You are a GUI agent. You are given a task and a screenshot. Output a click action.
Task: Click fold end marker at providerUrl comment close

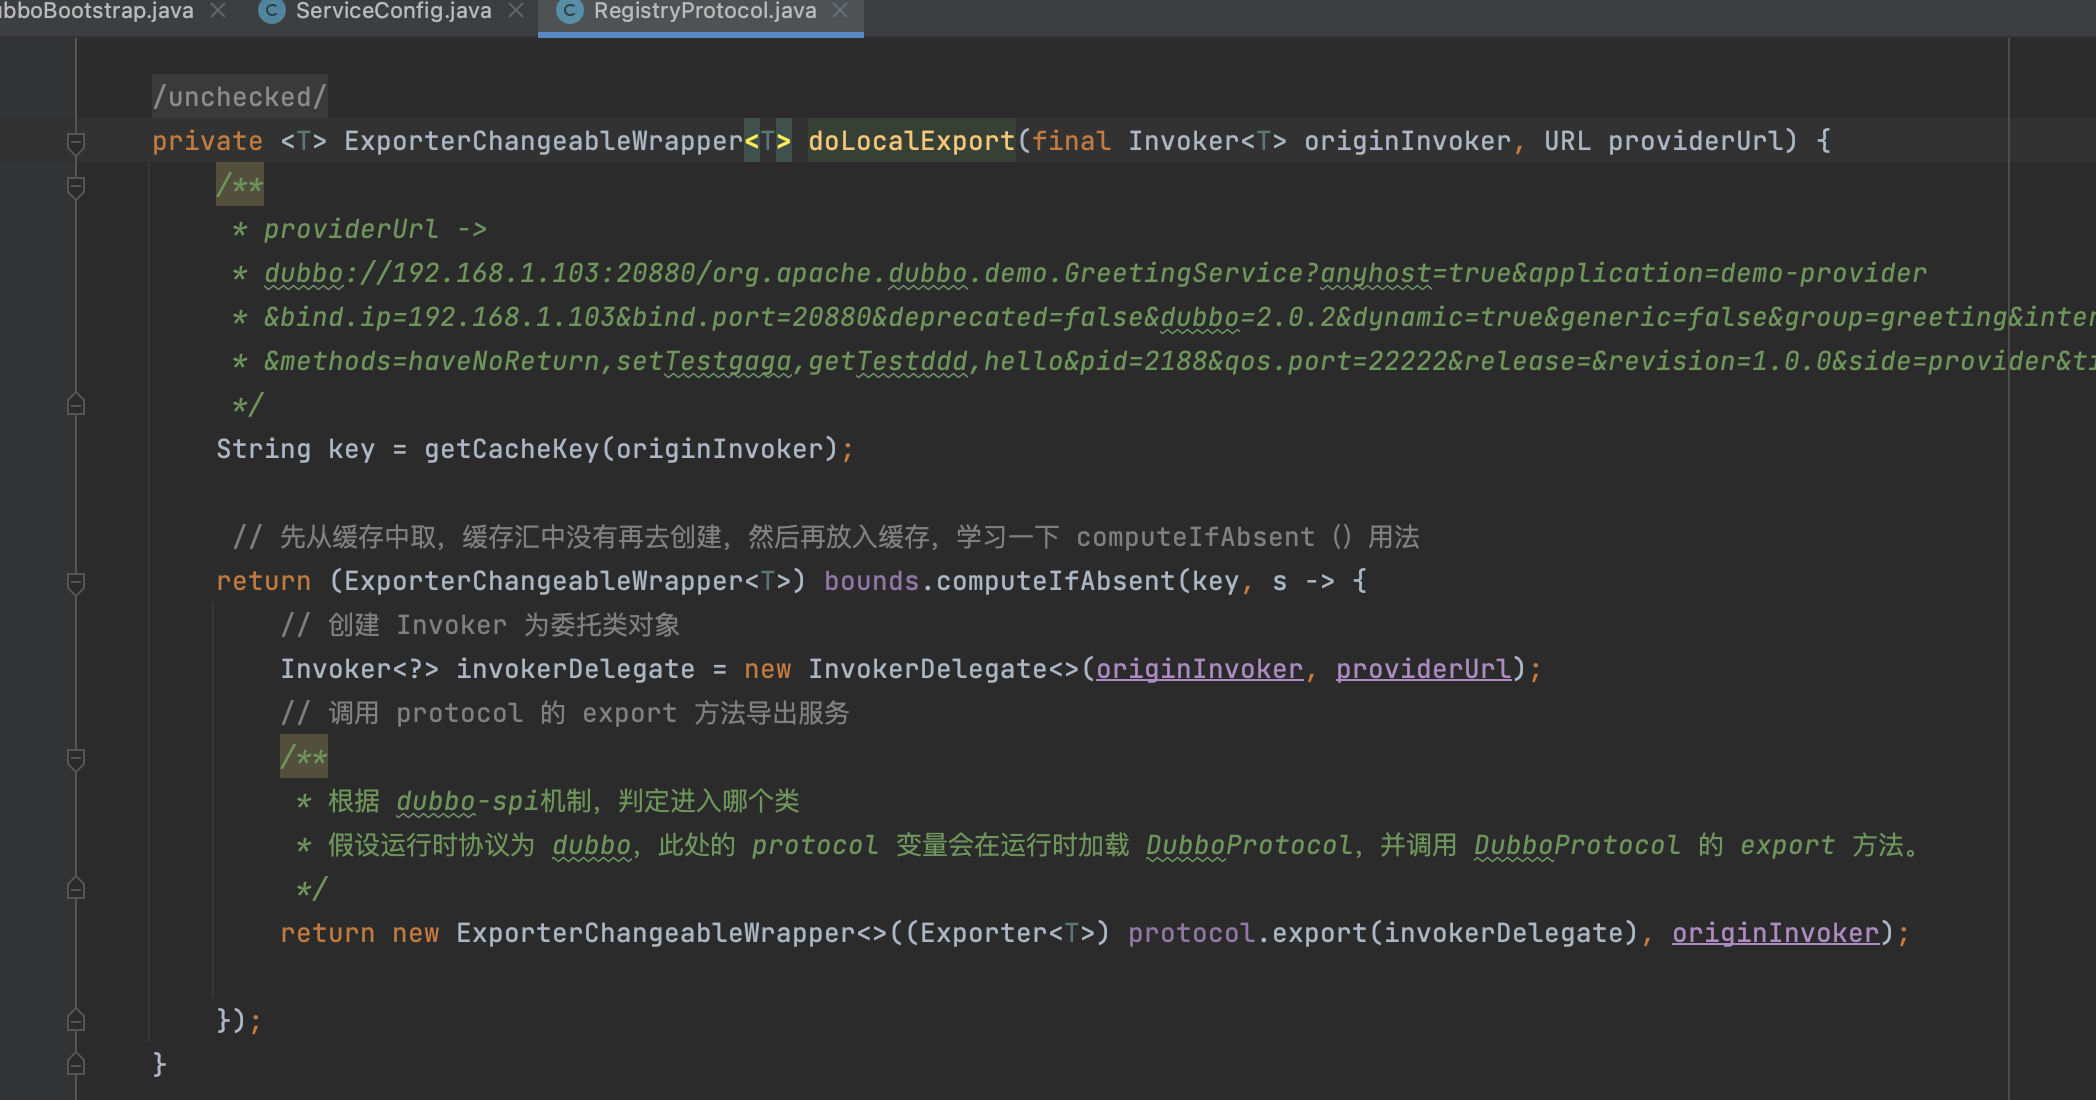(75, 405)
